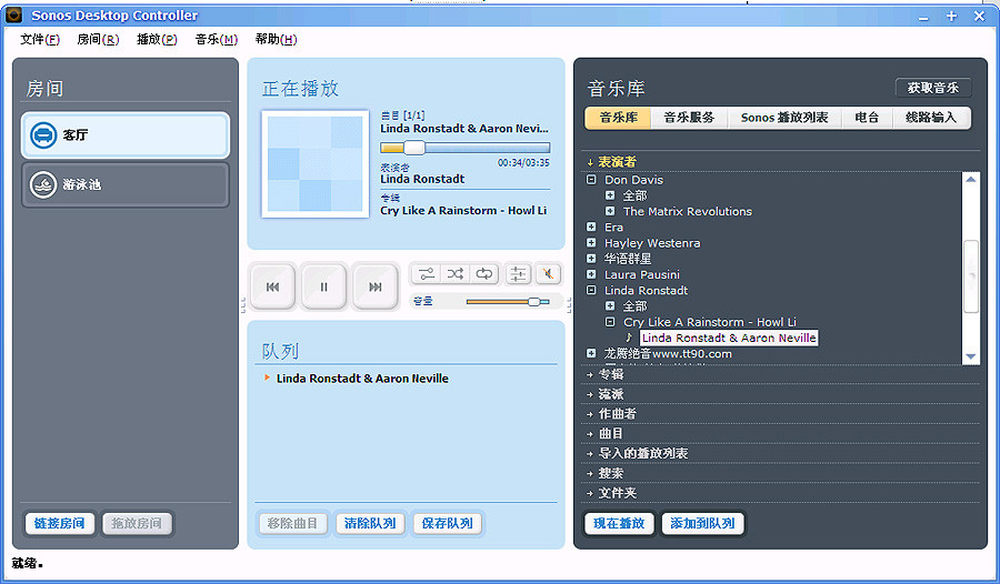This screenshot has height=584, width=1000.
Task: Open the 音乐(M) menu
Action: point(216,40)
